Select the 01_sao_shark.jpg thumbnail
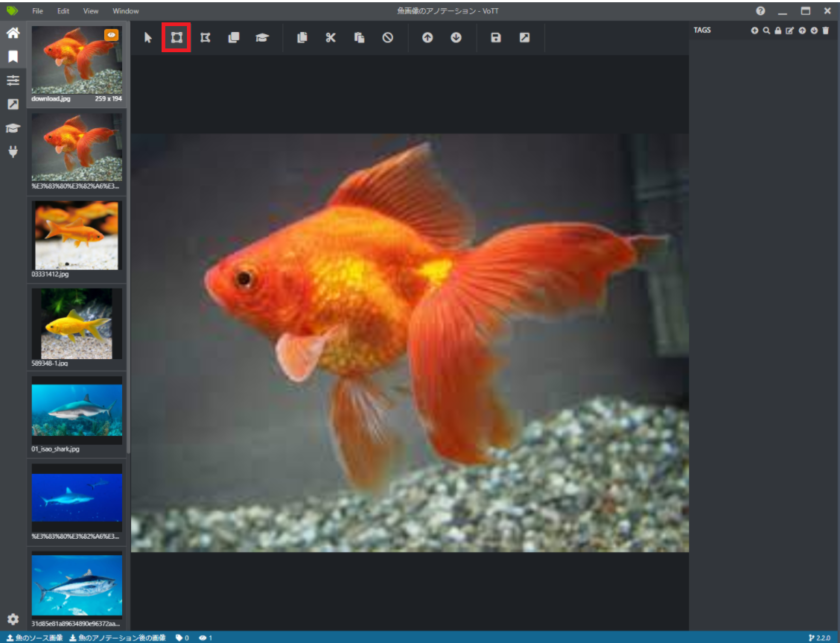This screenshot has height=643, width=840. click(77, 410)
